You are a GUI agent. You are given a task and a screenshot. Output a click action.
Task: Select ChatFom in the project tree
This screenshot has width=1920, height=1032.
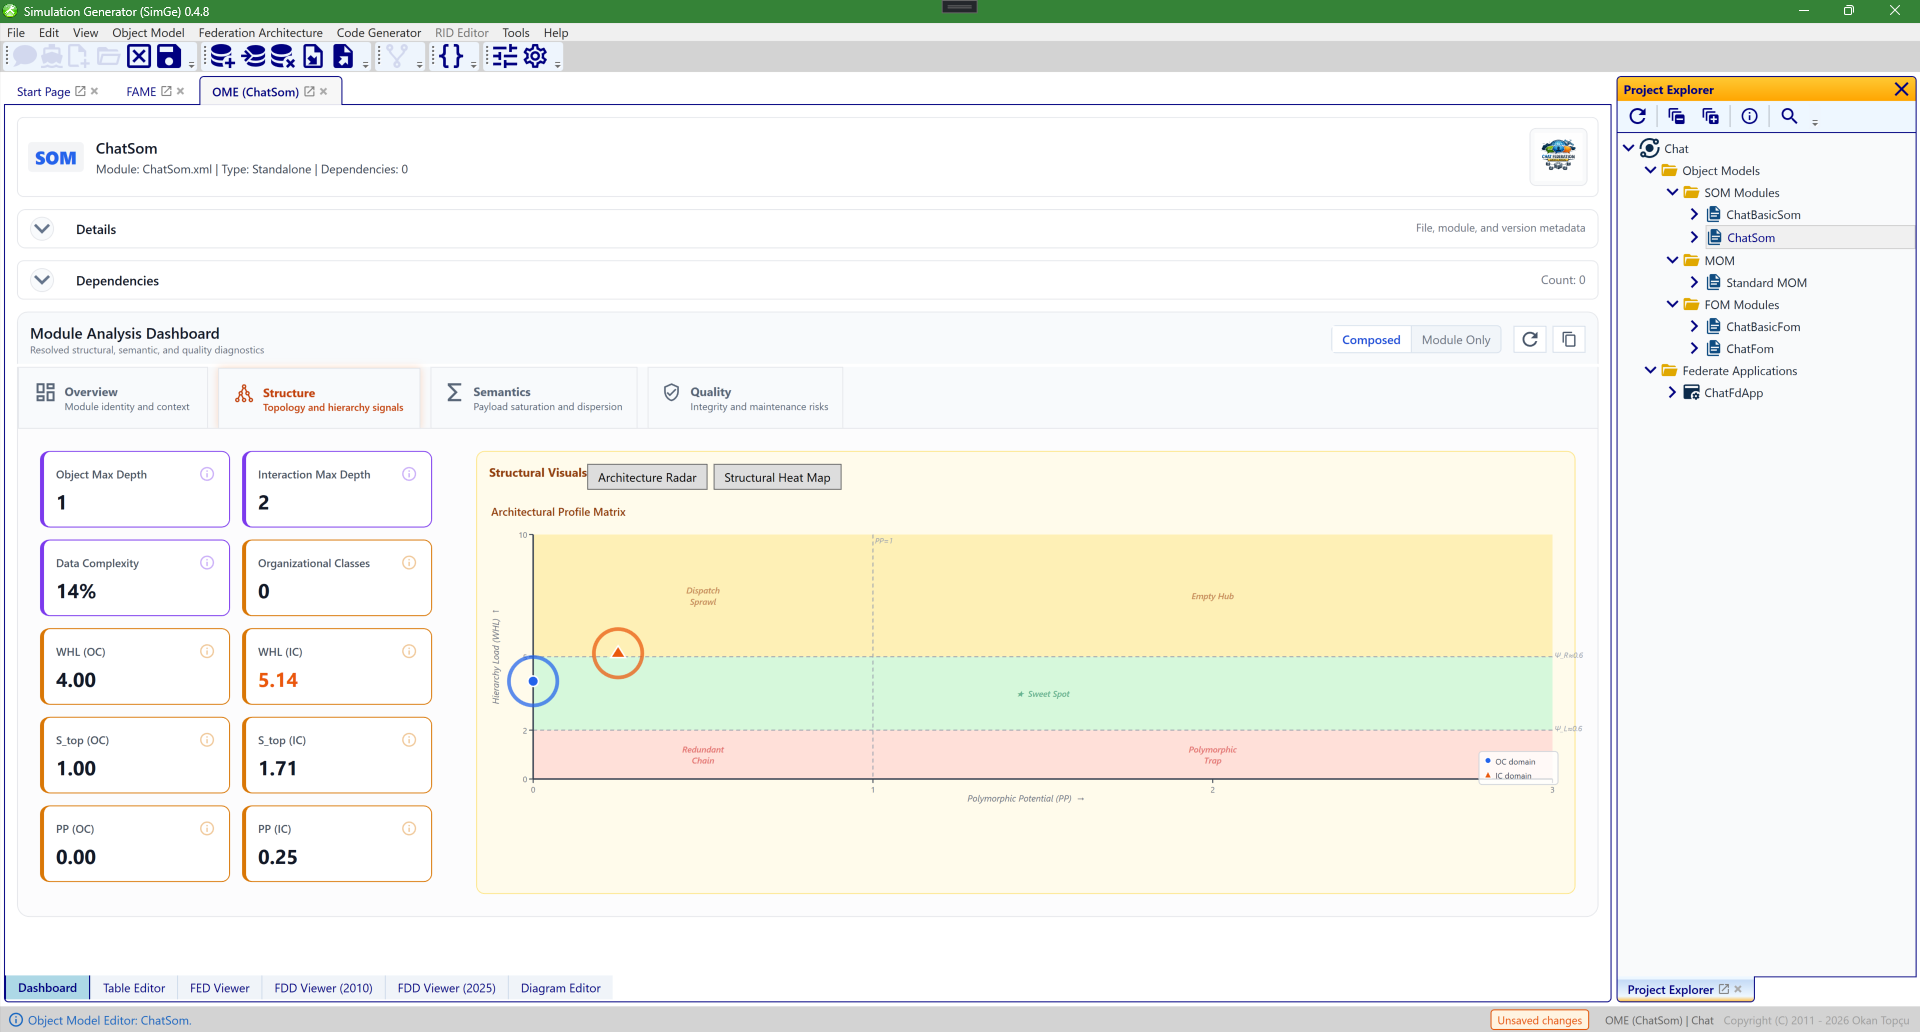point(1749,348)
